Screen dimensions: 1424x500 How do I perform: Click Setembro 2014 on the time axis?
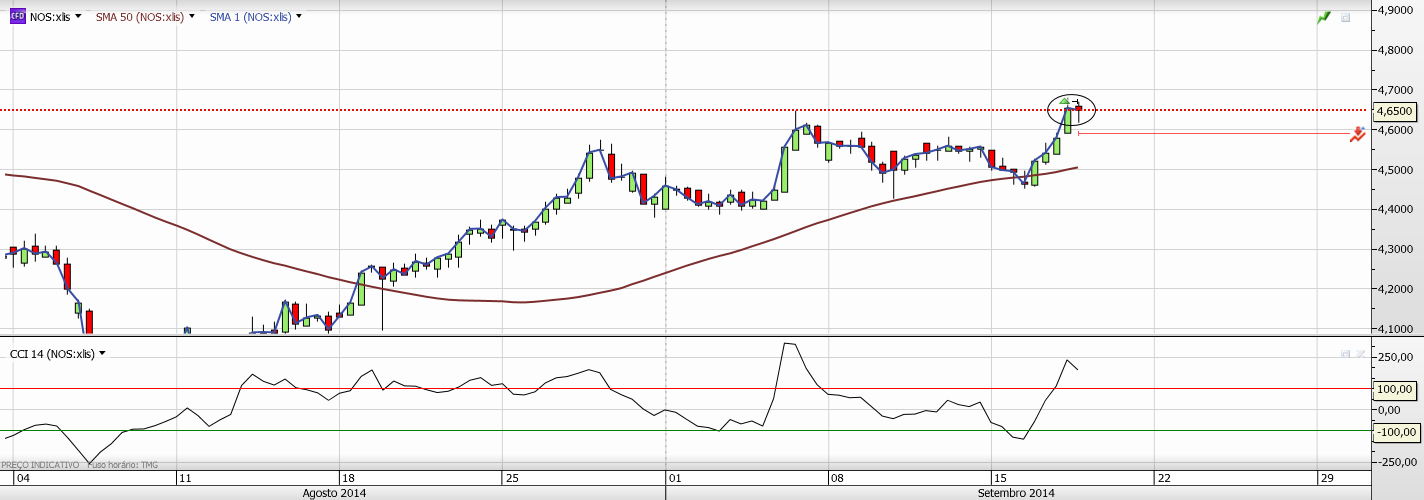coord(1016,493)
